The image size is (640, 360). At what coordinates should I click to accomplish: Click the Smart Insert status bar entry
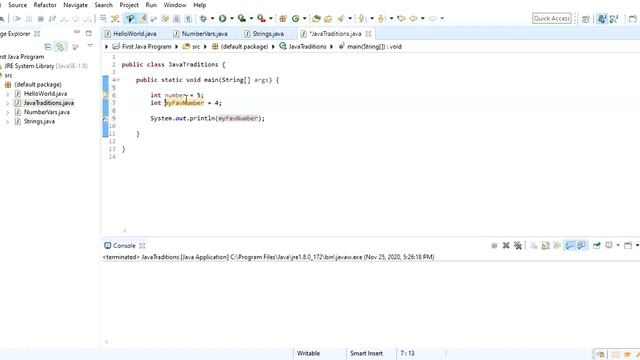click(366, 353)
